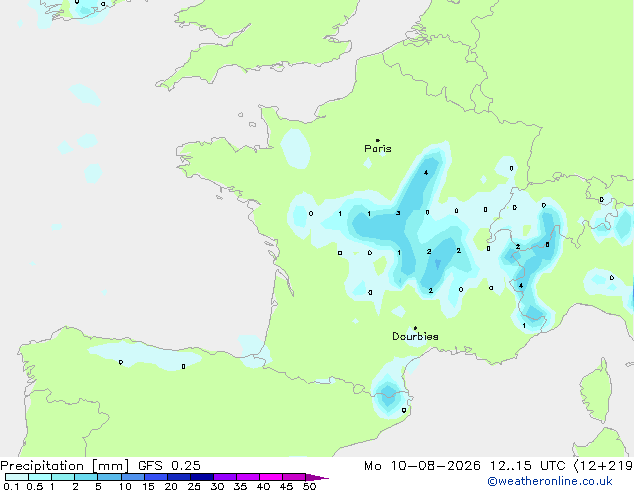Click the 45–50 mm legend swatch

(294, 477)
